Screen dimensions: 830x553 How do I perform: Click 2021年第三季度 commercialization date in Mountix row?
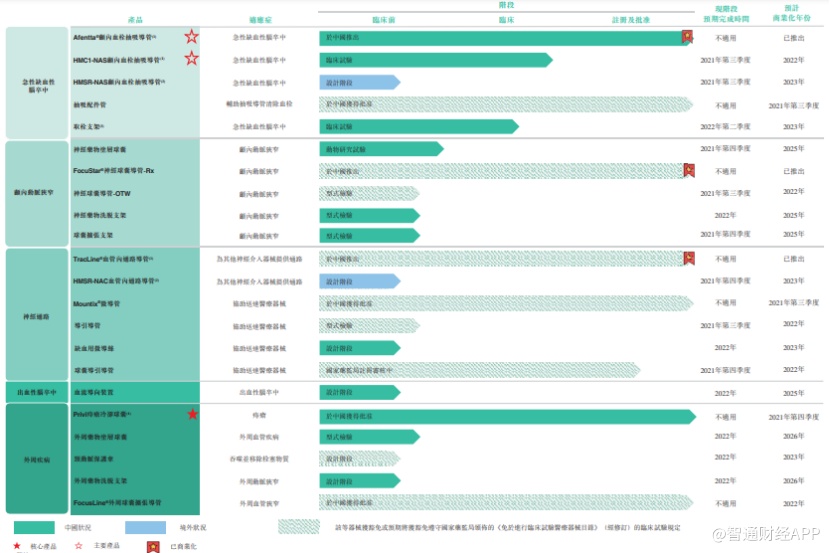(x=793, y=303)
